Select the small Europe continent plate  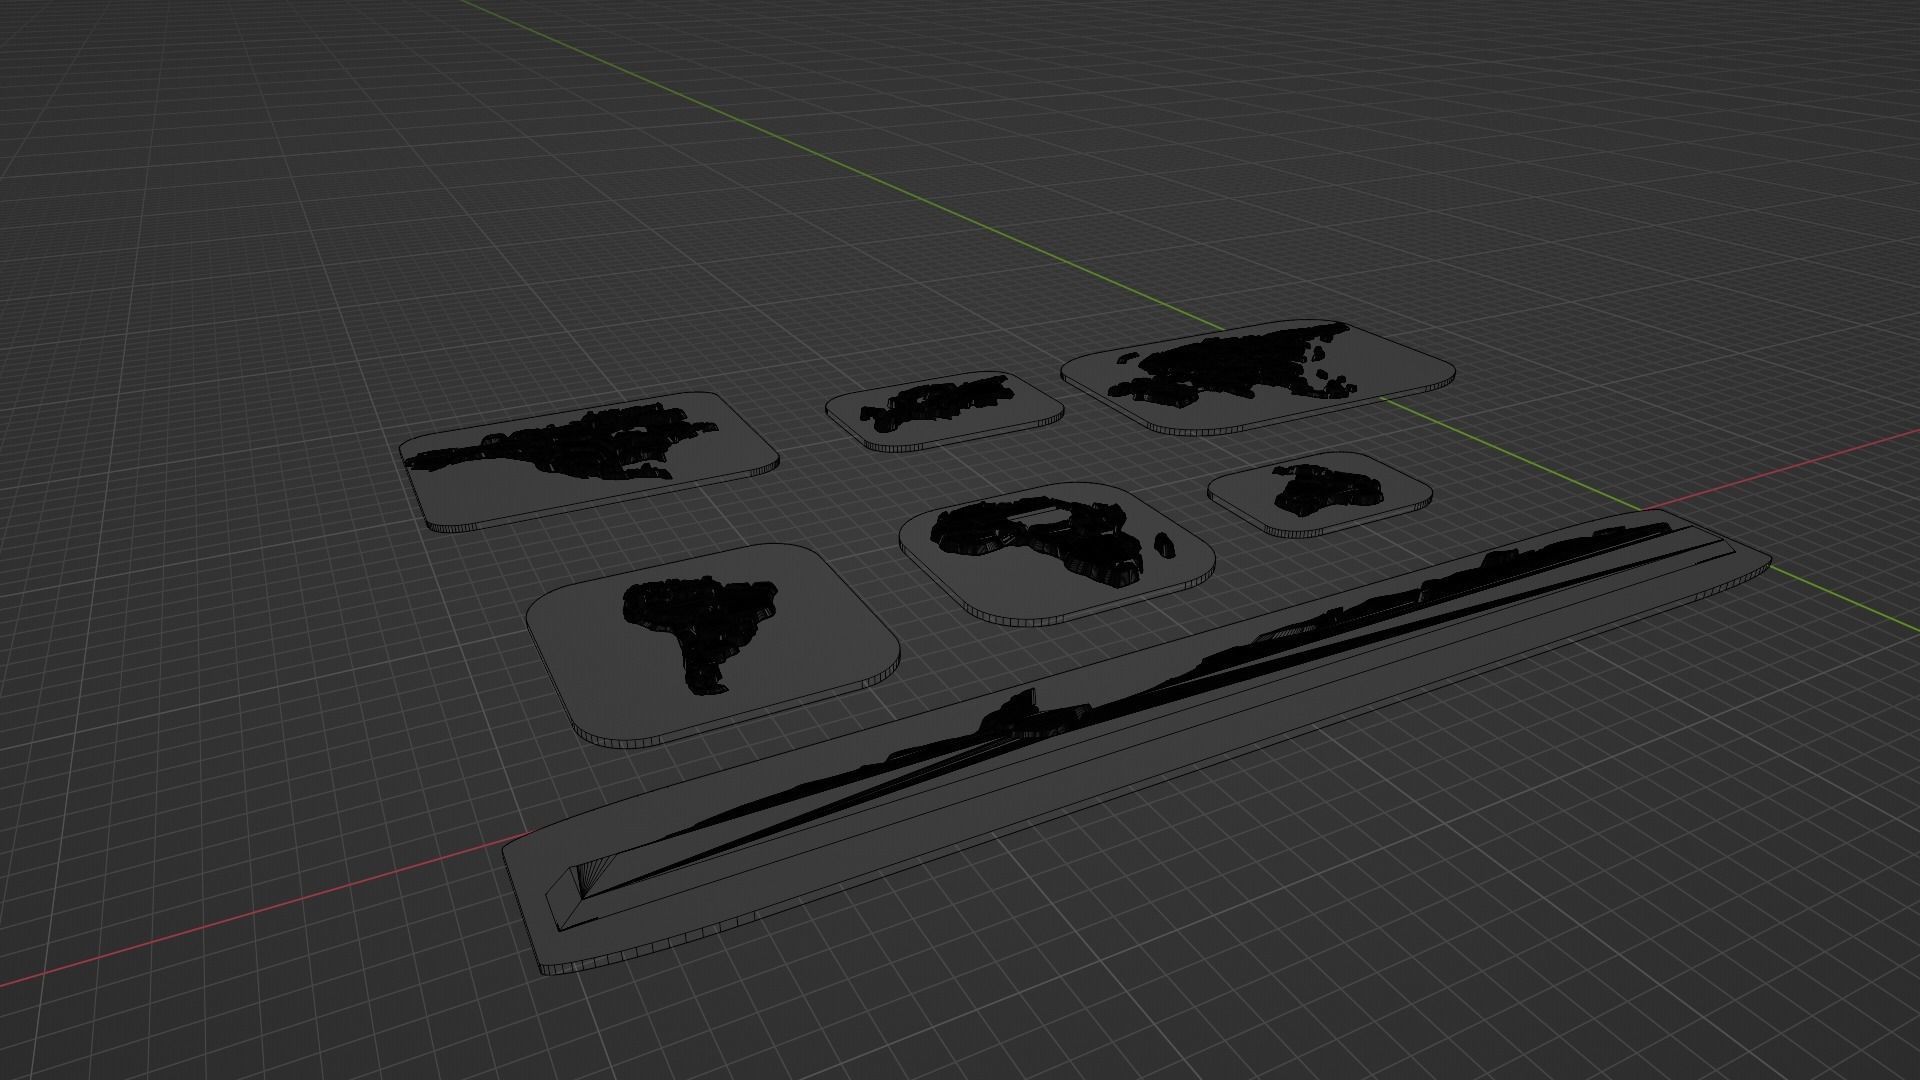click(944, 411)
